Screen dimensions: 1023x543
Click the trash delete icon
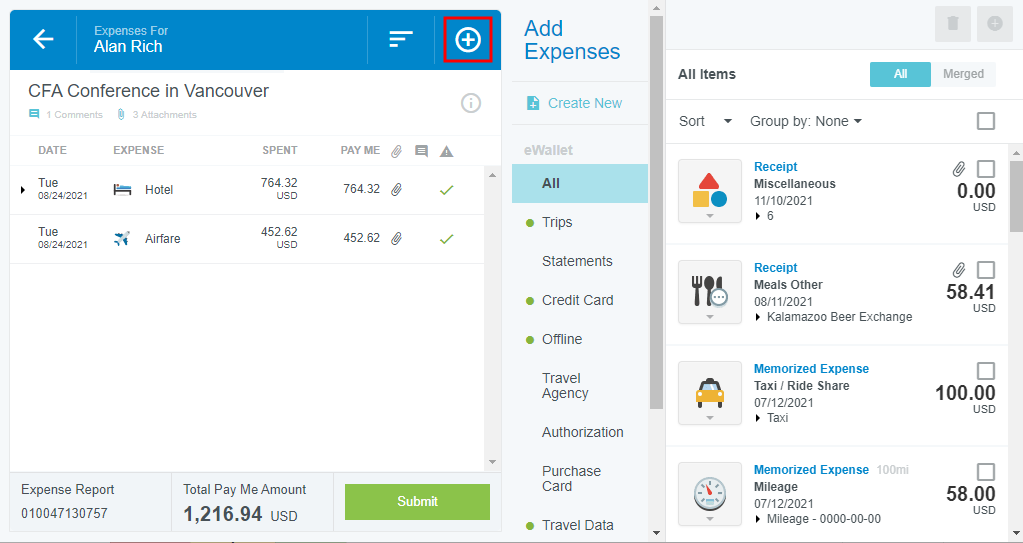pyautogui.click(x=952, y=23)
